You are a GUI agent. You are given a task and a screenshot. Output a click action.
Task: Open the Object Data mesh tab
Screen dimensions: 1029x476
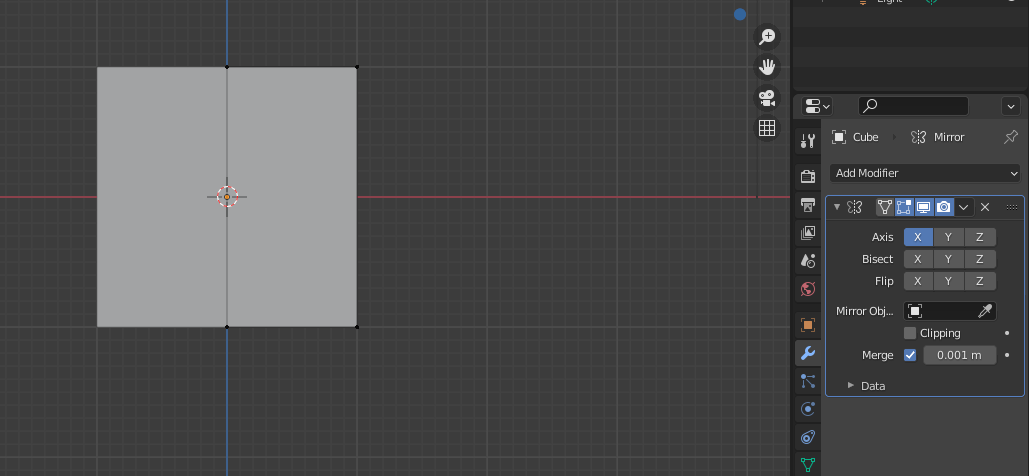tap(808, 465)
